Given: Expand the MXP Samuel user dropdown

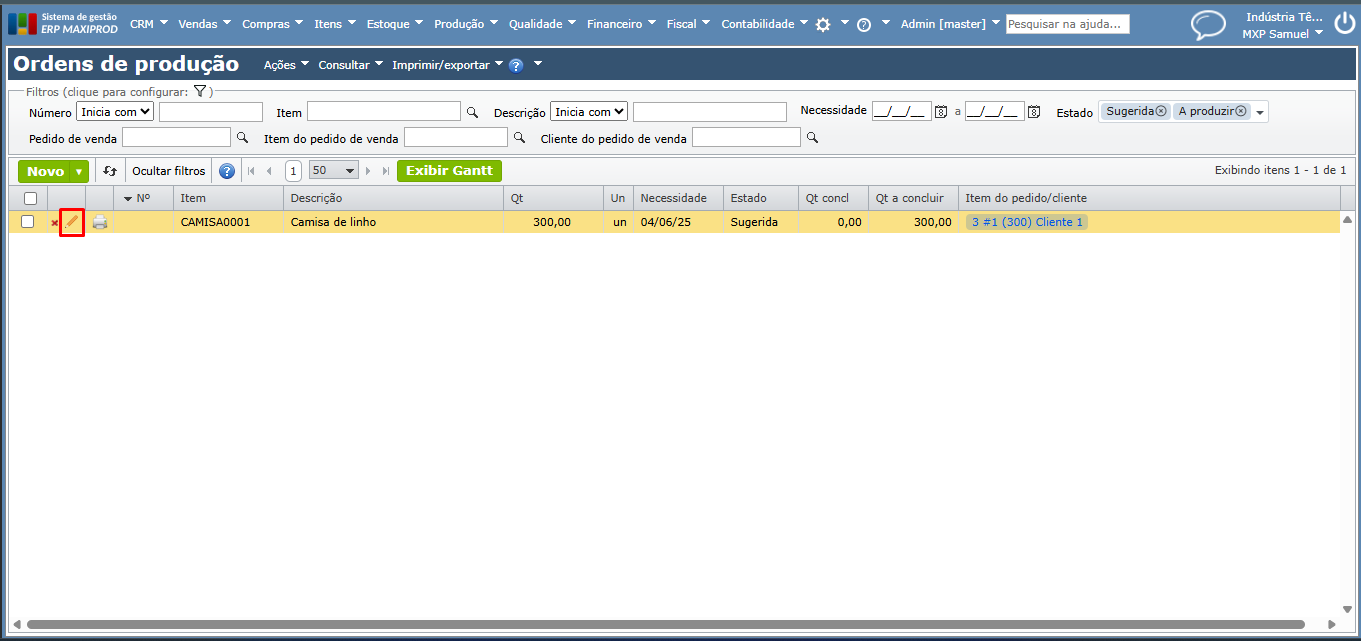Looking at the screenshot, I should click(1282, 34).
